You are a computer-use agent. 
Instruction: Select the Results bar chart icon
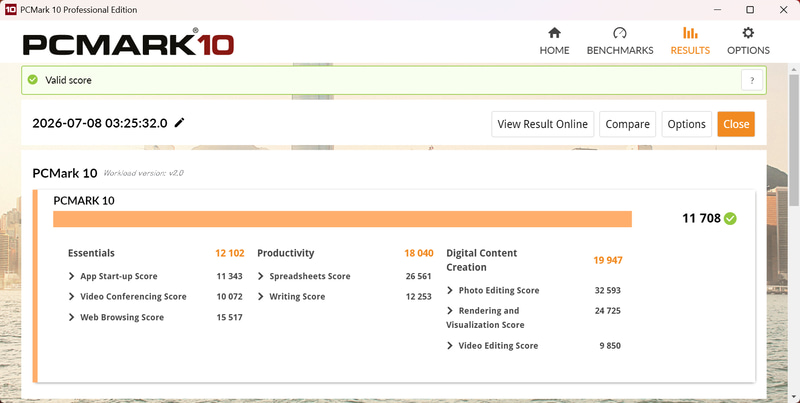pos(690,33)
